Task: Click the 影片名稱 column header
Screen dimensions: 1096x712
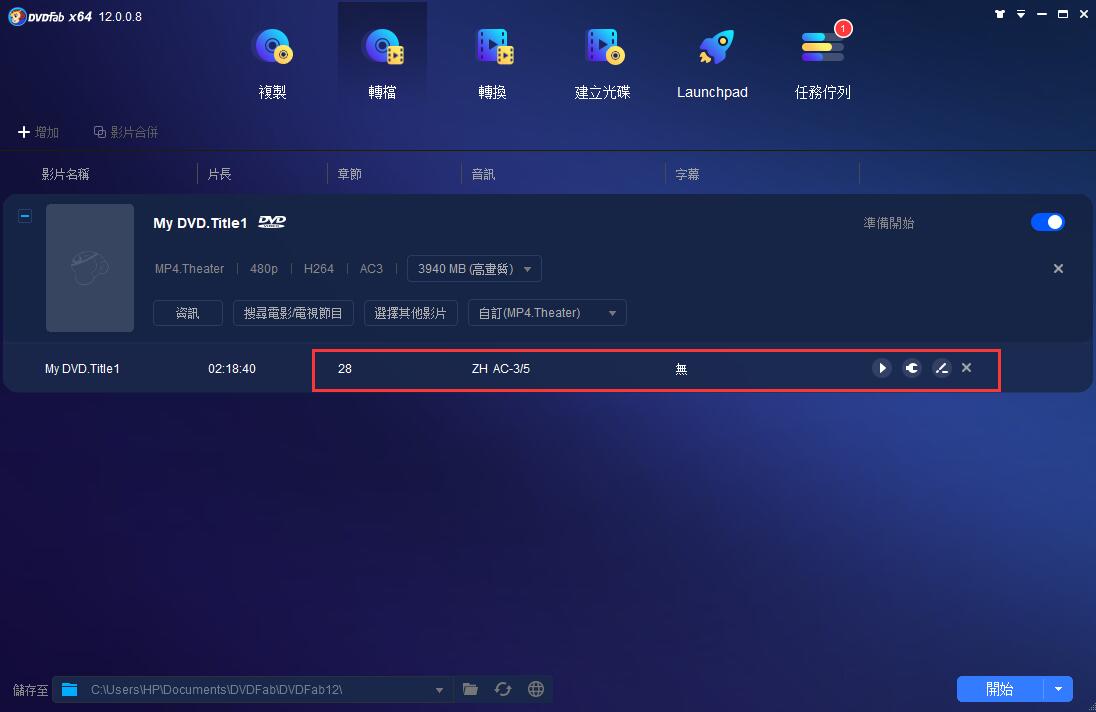Action: (x=66, y=174)
